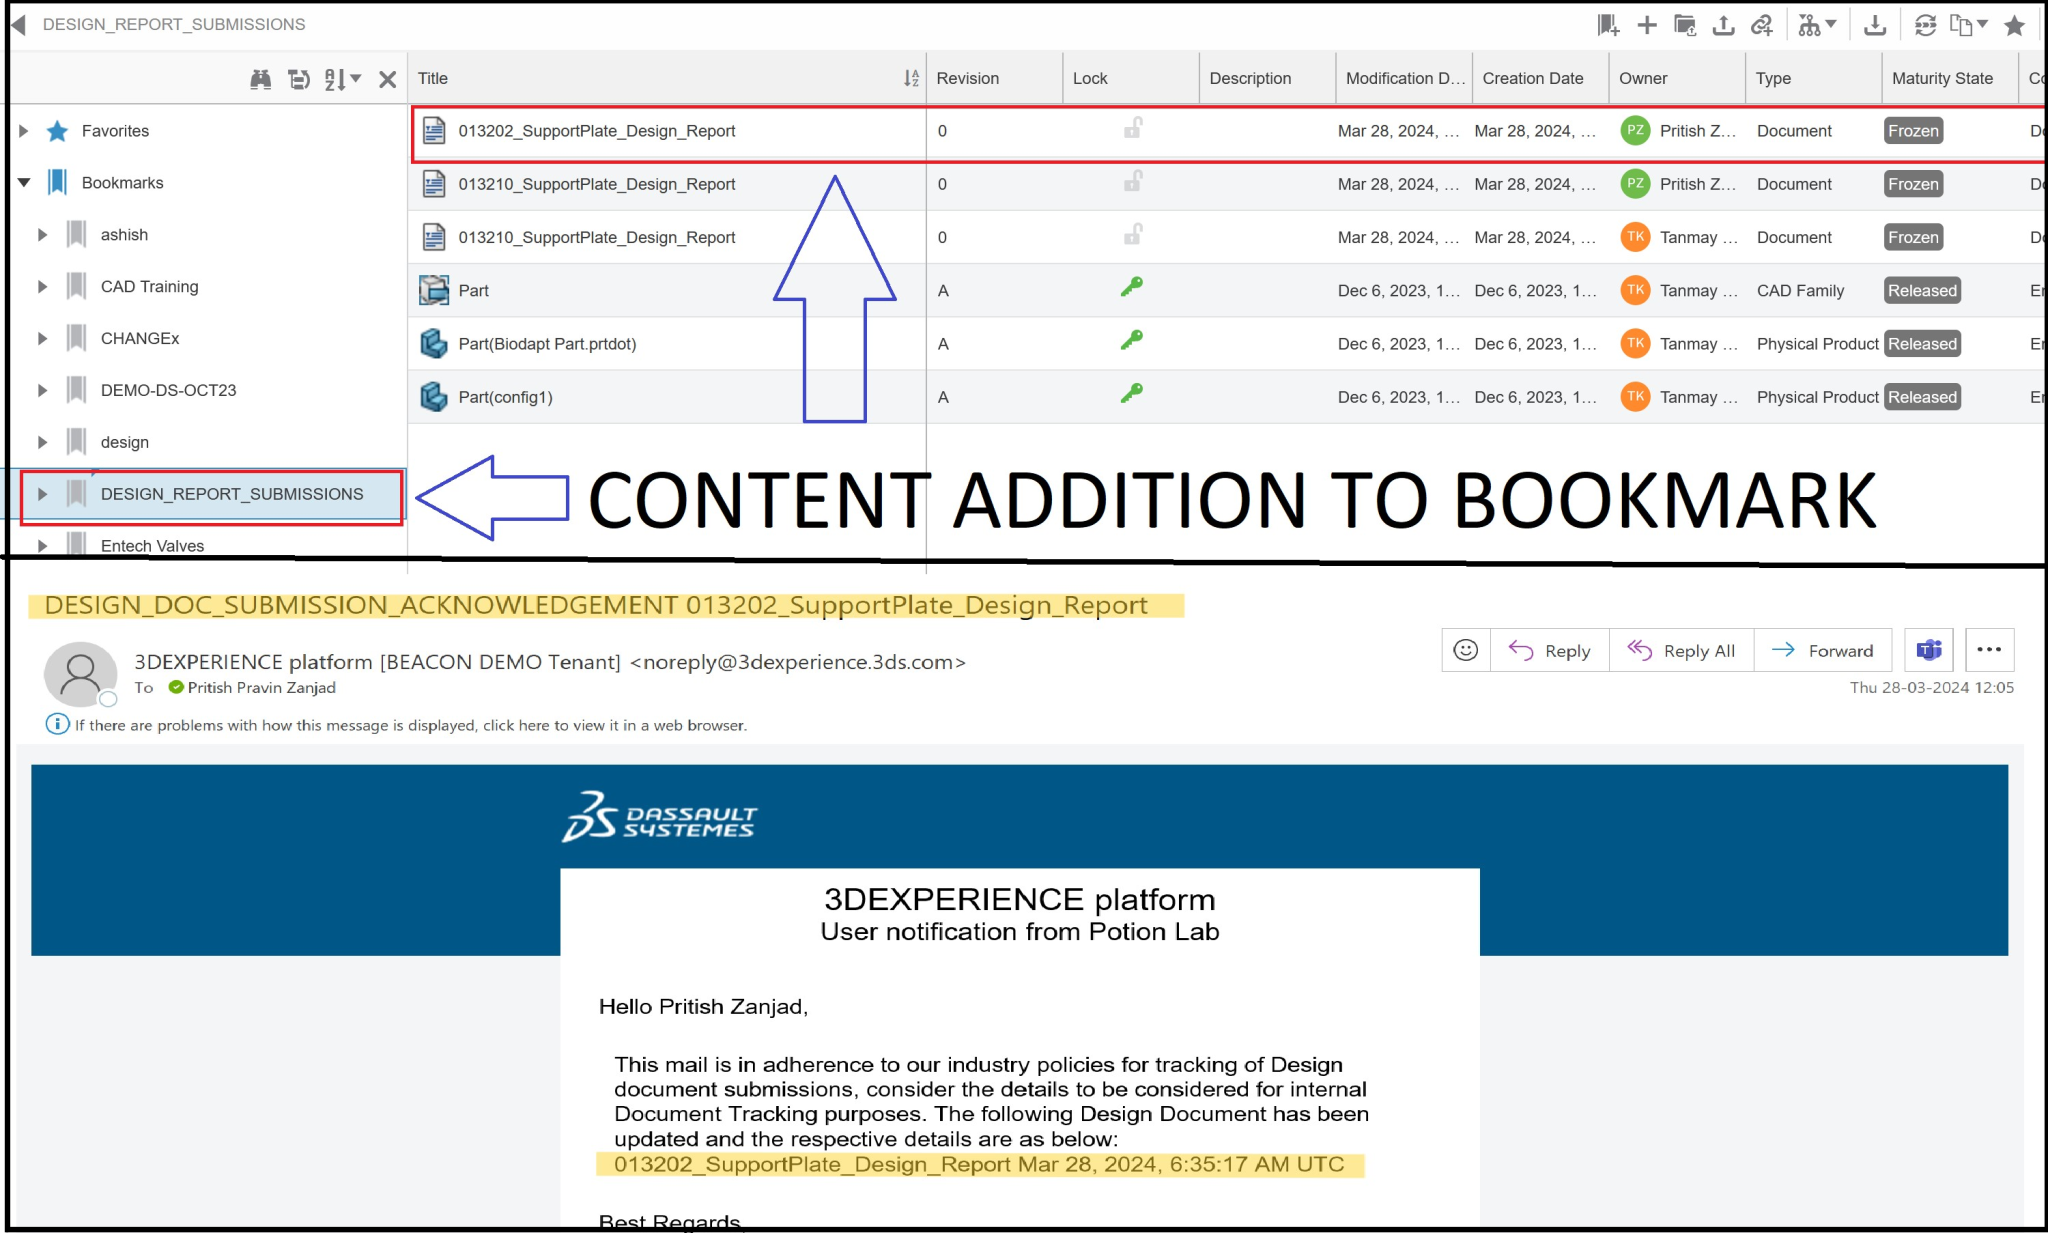2048x1233 pixels.
Task: Open the A-Z sort order dropdown
Action: click(342, 79)
